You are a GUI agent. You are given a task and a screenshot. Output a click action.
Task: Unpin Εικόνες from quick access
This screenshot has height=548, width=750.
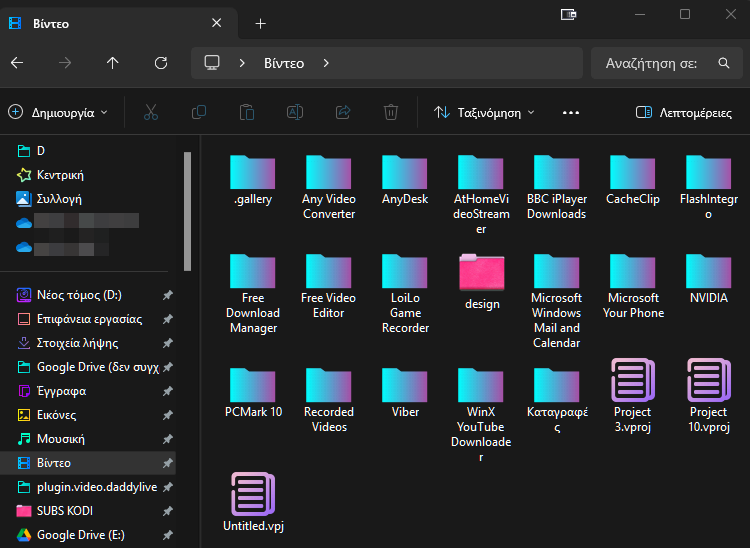coord(167,415)
